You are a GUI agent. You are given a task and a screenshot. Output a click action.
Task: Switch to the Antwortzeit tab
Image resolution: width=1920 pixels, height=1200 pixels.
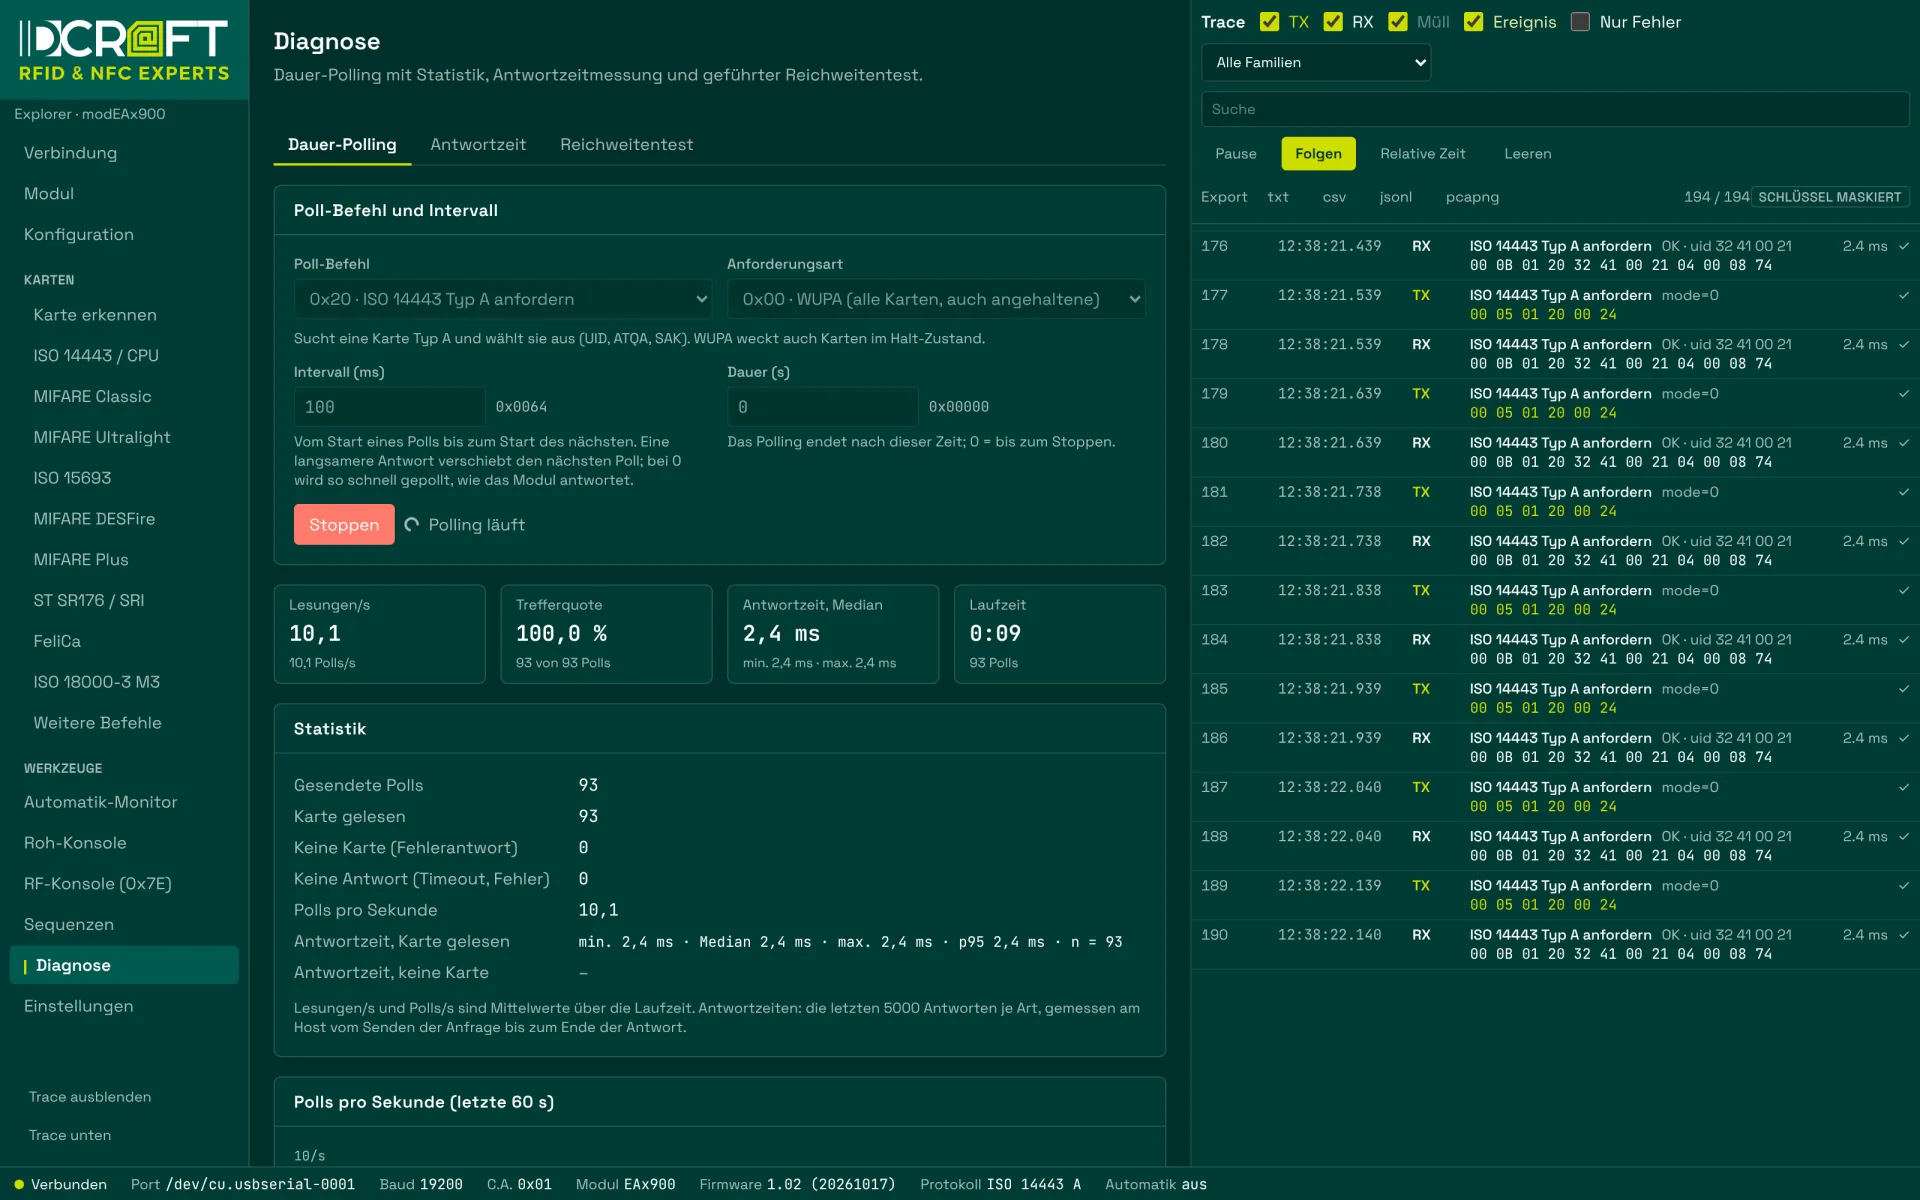478,145
